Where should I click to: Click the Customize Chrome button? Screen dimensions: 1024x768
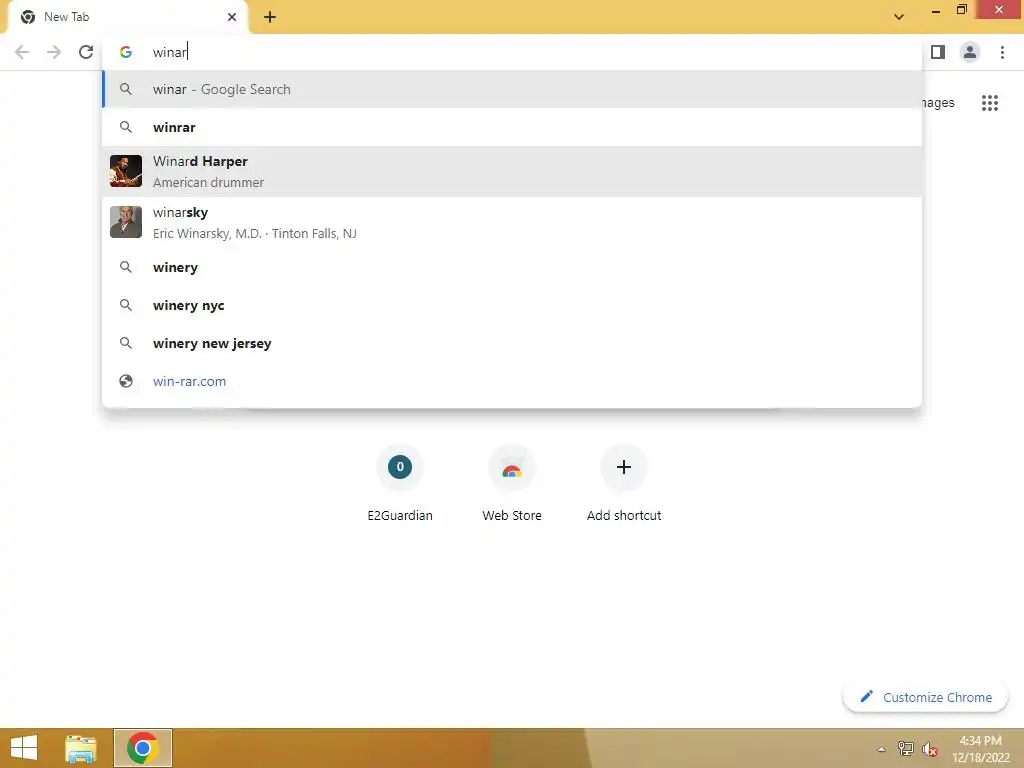click(x=925, y=697)
